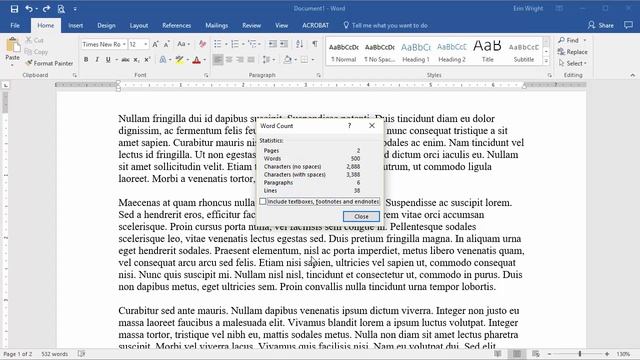Viewport: 640px width, 360px height.
Task: Select Align Left alignment
Action: pos(218,60)
